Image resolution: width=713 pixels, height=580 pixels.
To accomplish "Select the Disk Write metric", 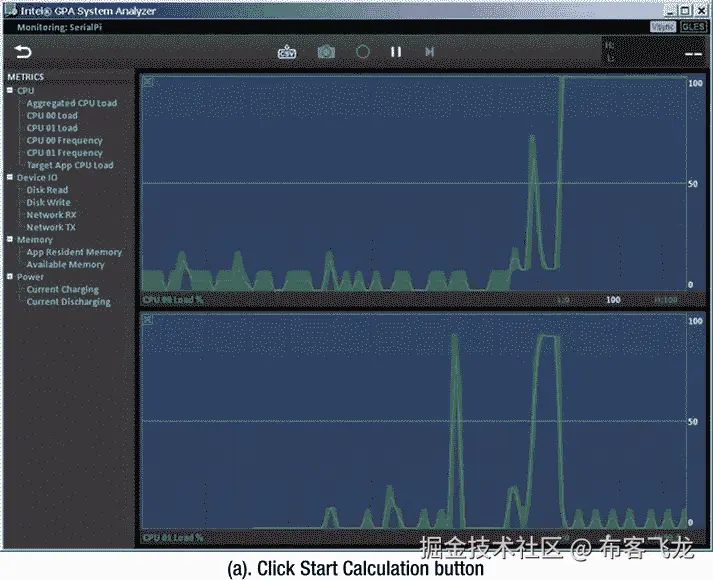I will tap(48, 202).
